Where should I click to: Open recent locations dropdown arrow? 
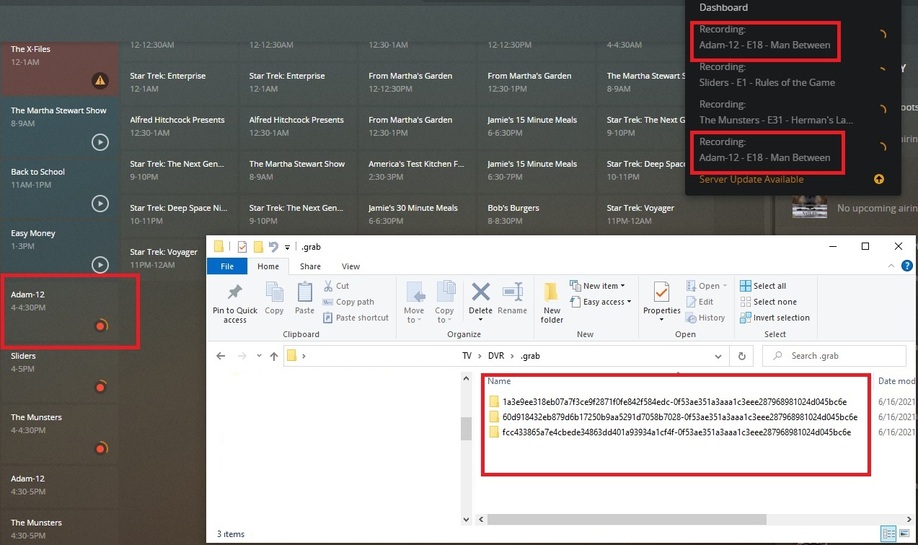259,356
